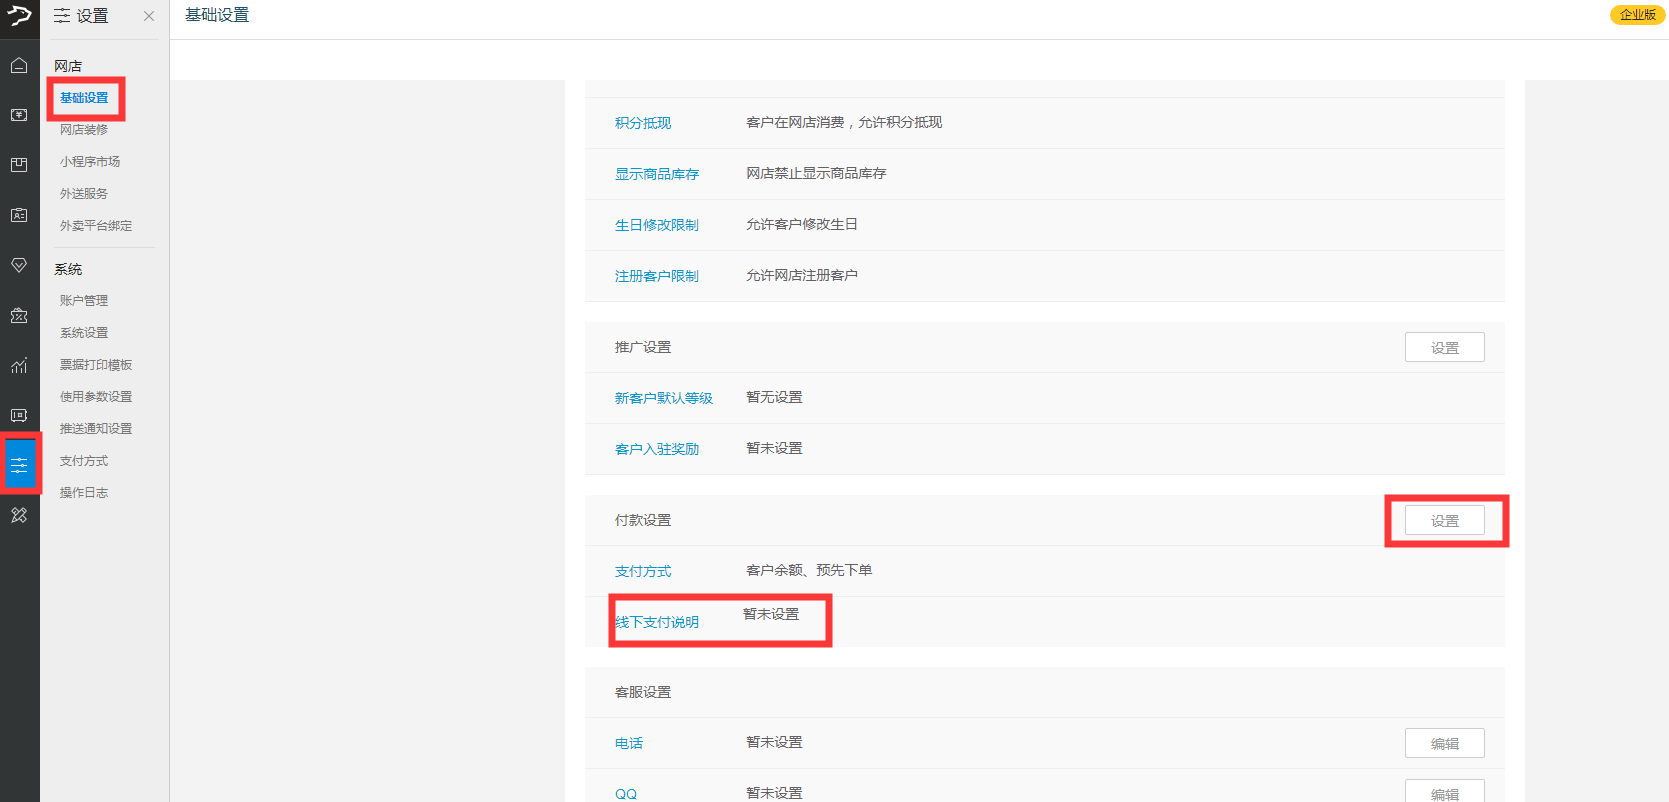Click 设置 button for 付款设置
This screenshot has height=802, width=1669.
pyautogui.click(x=1444, y=521)
